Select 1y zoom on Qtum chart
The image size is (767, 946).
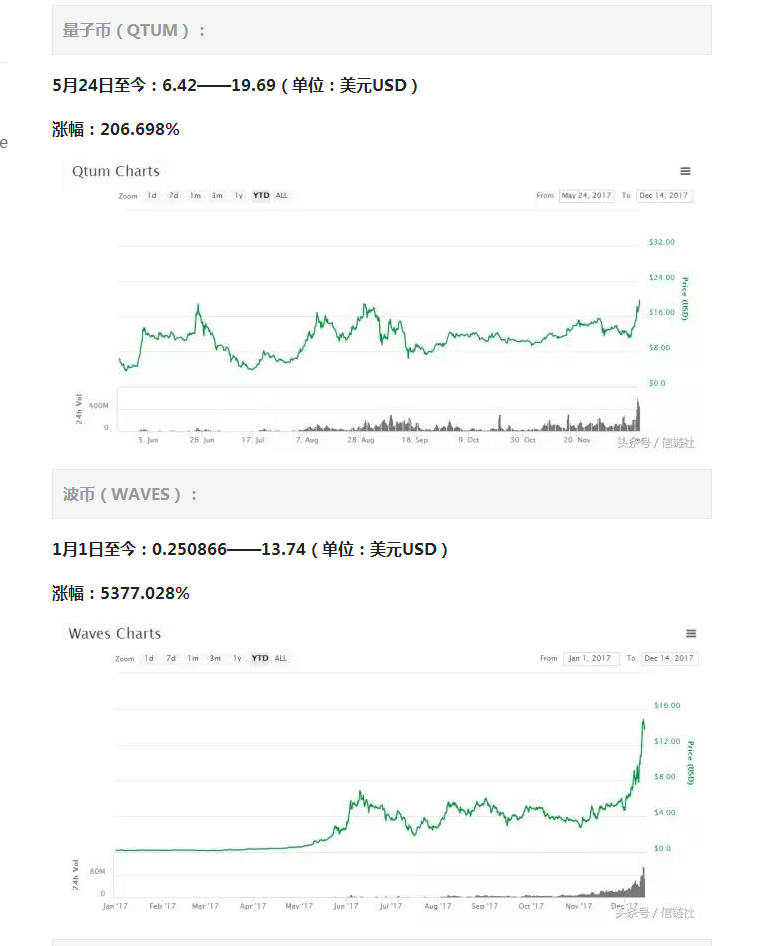[x=239, y=195]
